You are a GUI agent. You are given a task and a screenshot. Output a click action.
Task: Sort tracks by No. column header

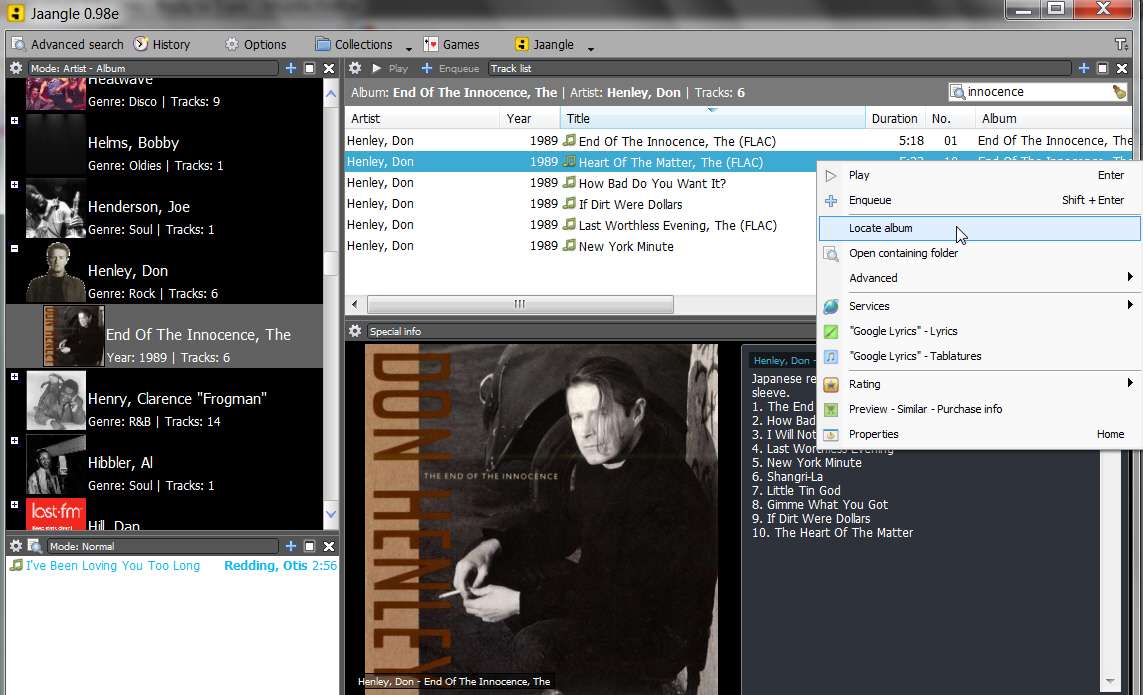[x=950, y=118]
